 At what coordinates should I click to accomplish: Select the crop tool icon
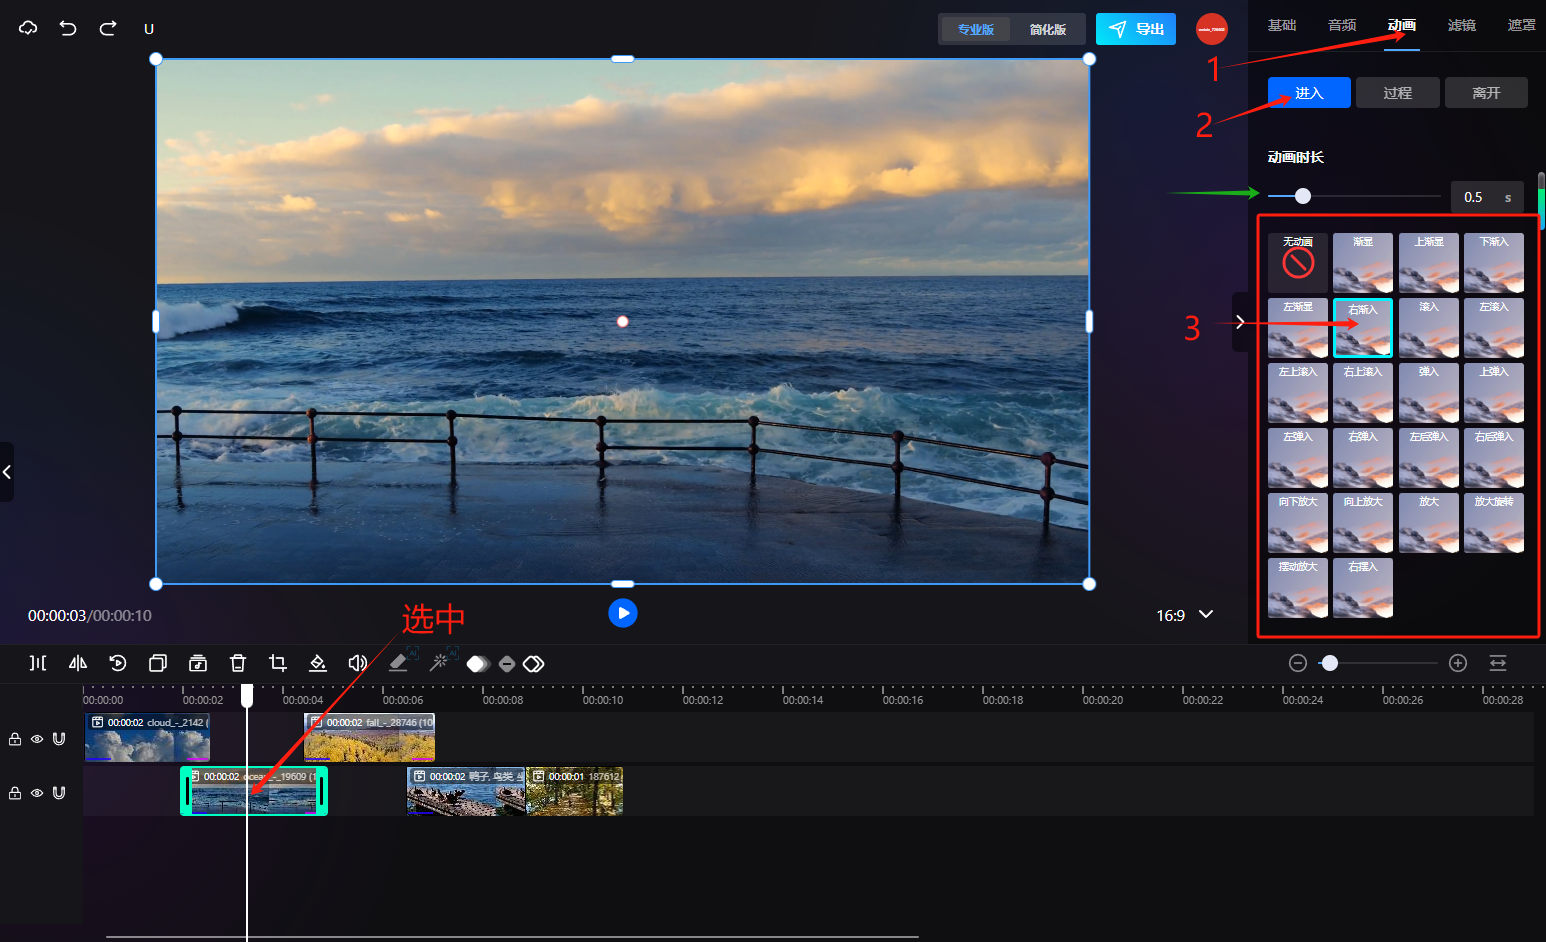point(278,663)
